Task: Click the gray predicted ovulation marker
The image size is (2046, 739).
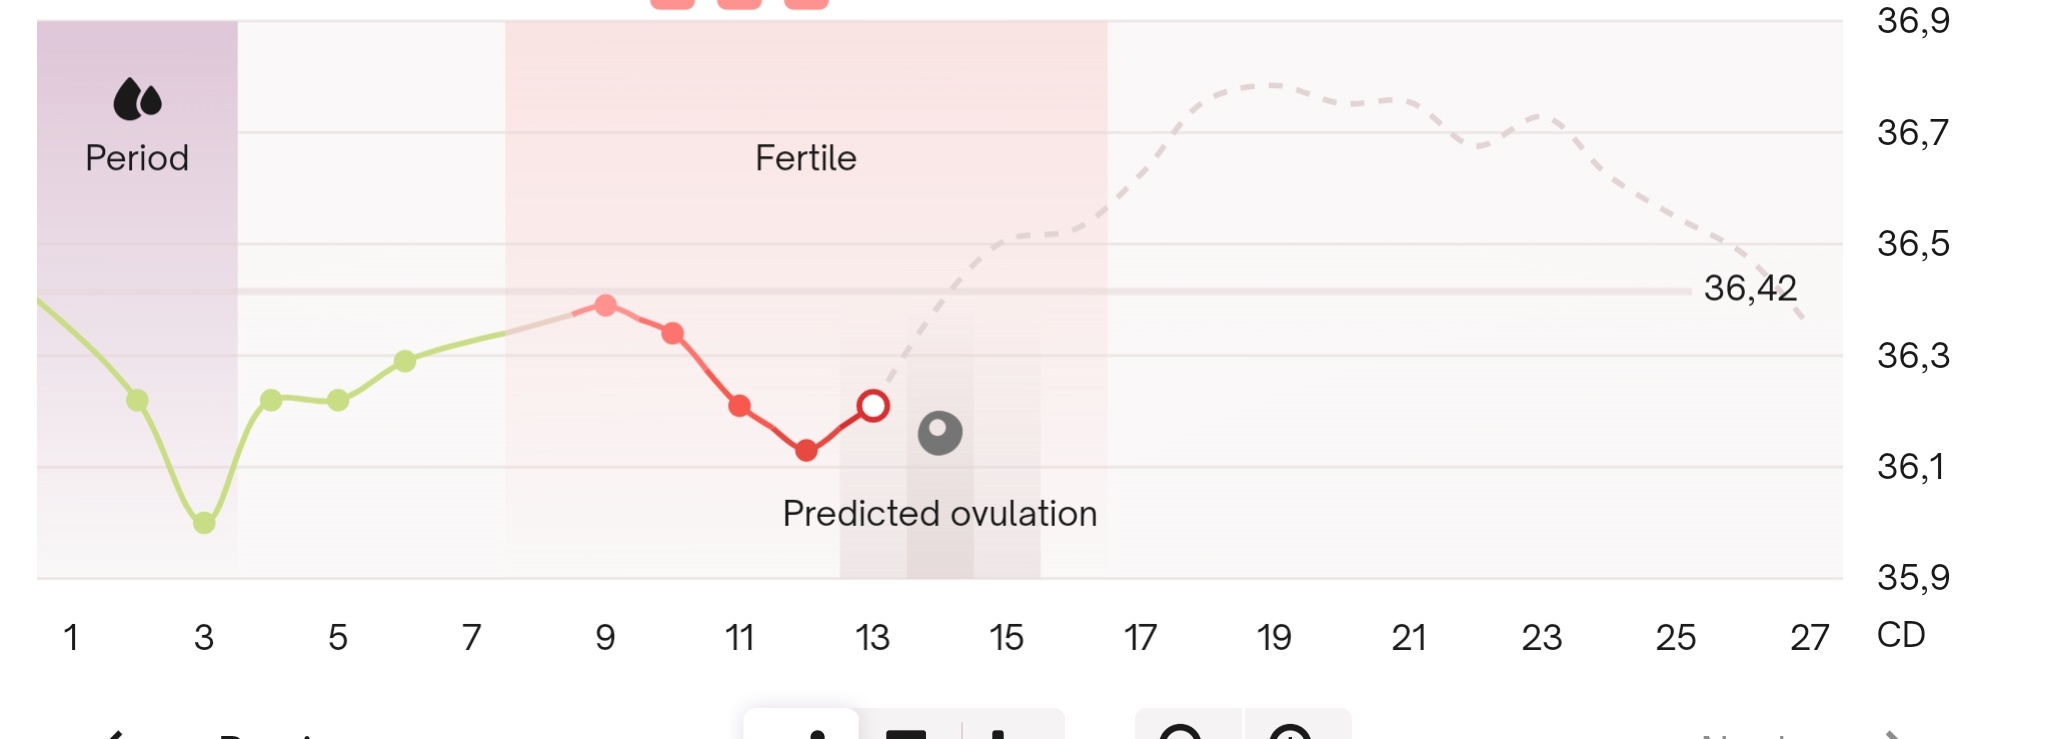Action: coord(940,433)
